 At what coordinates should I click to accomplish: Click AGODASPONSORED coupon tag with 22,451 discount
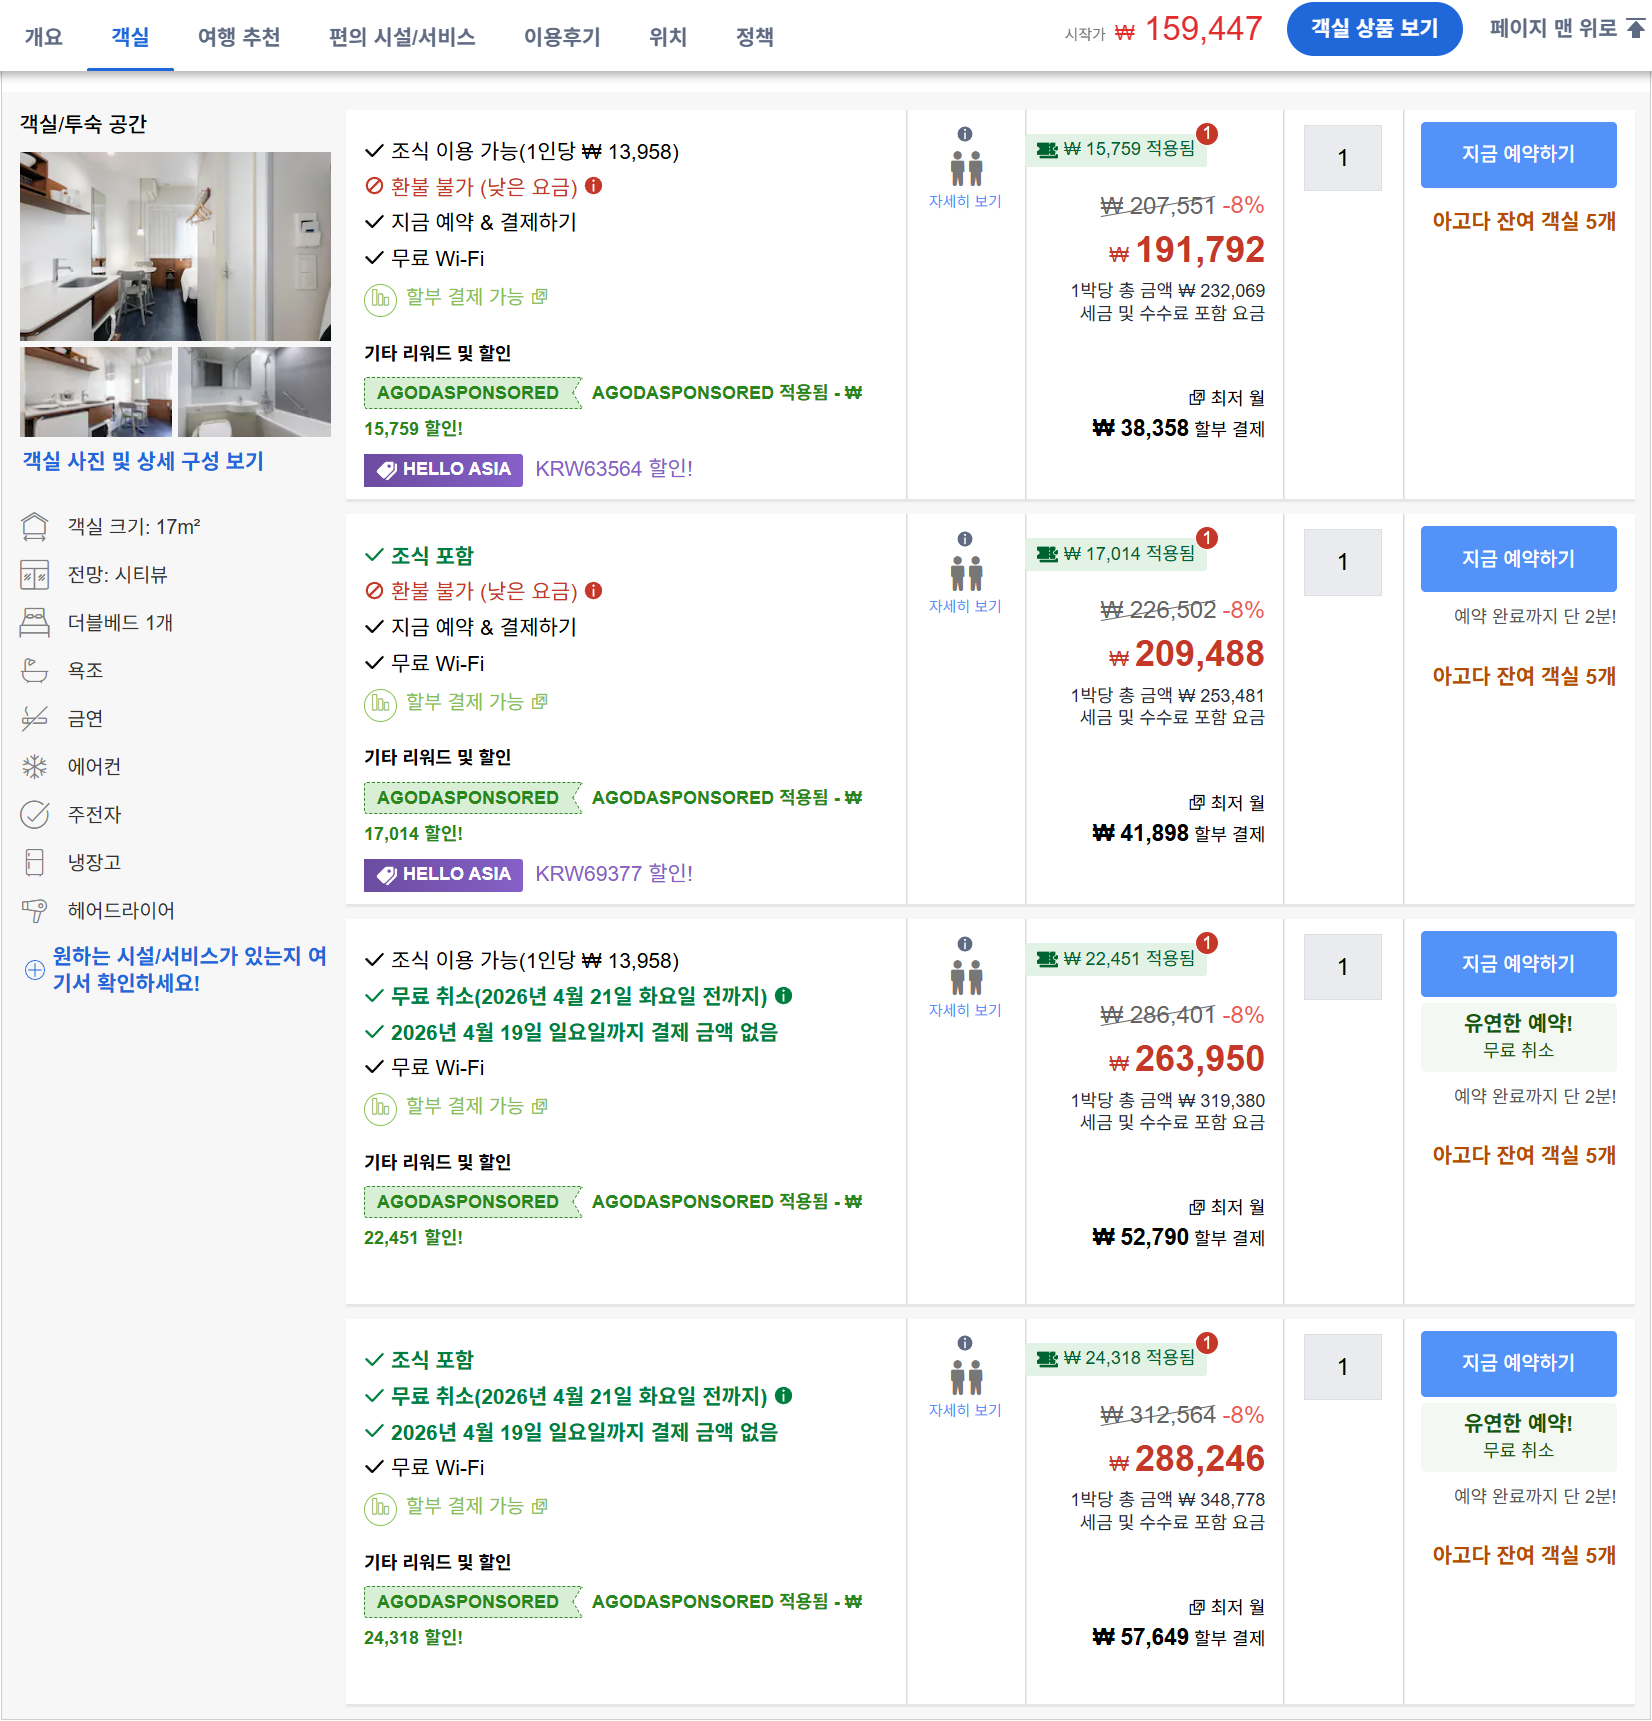[472, 1202]
